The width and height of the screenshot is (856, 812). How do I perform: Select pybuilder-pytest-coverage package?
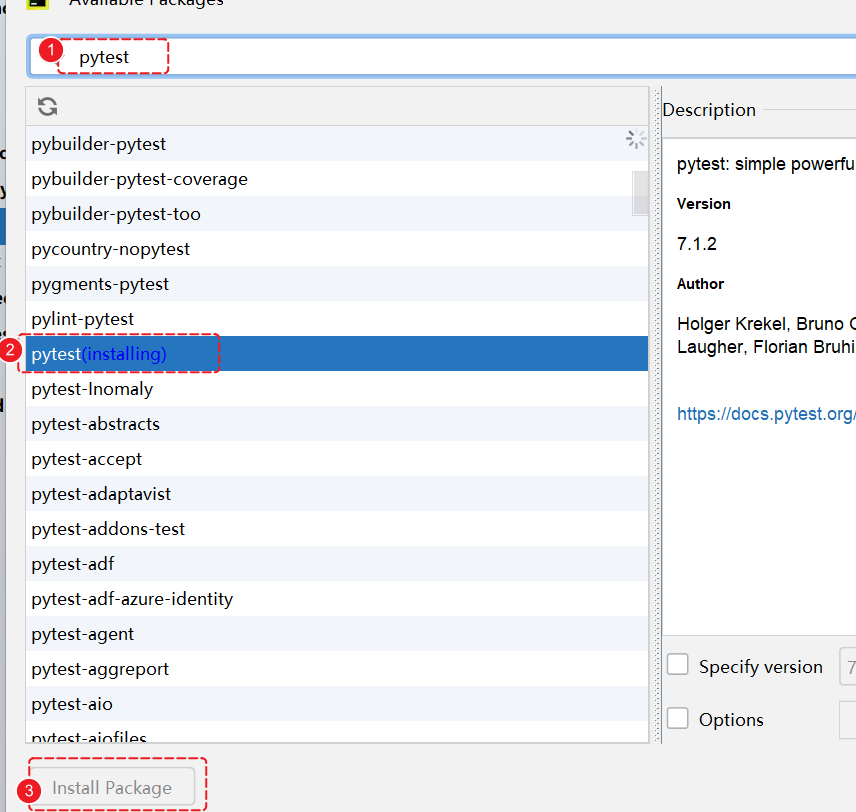(x=336, y=179)
